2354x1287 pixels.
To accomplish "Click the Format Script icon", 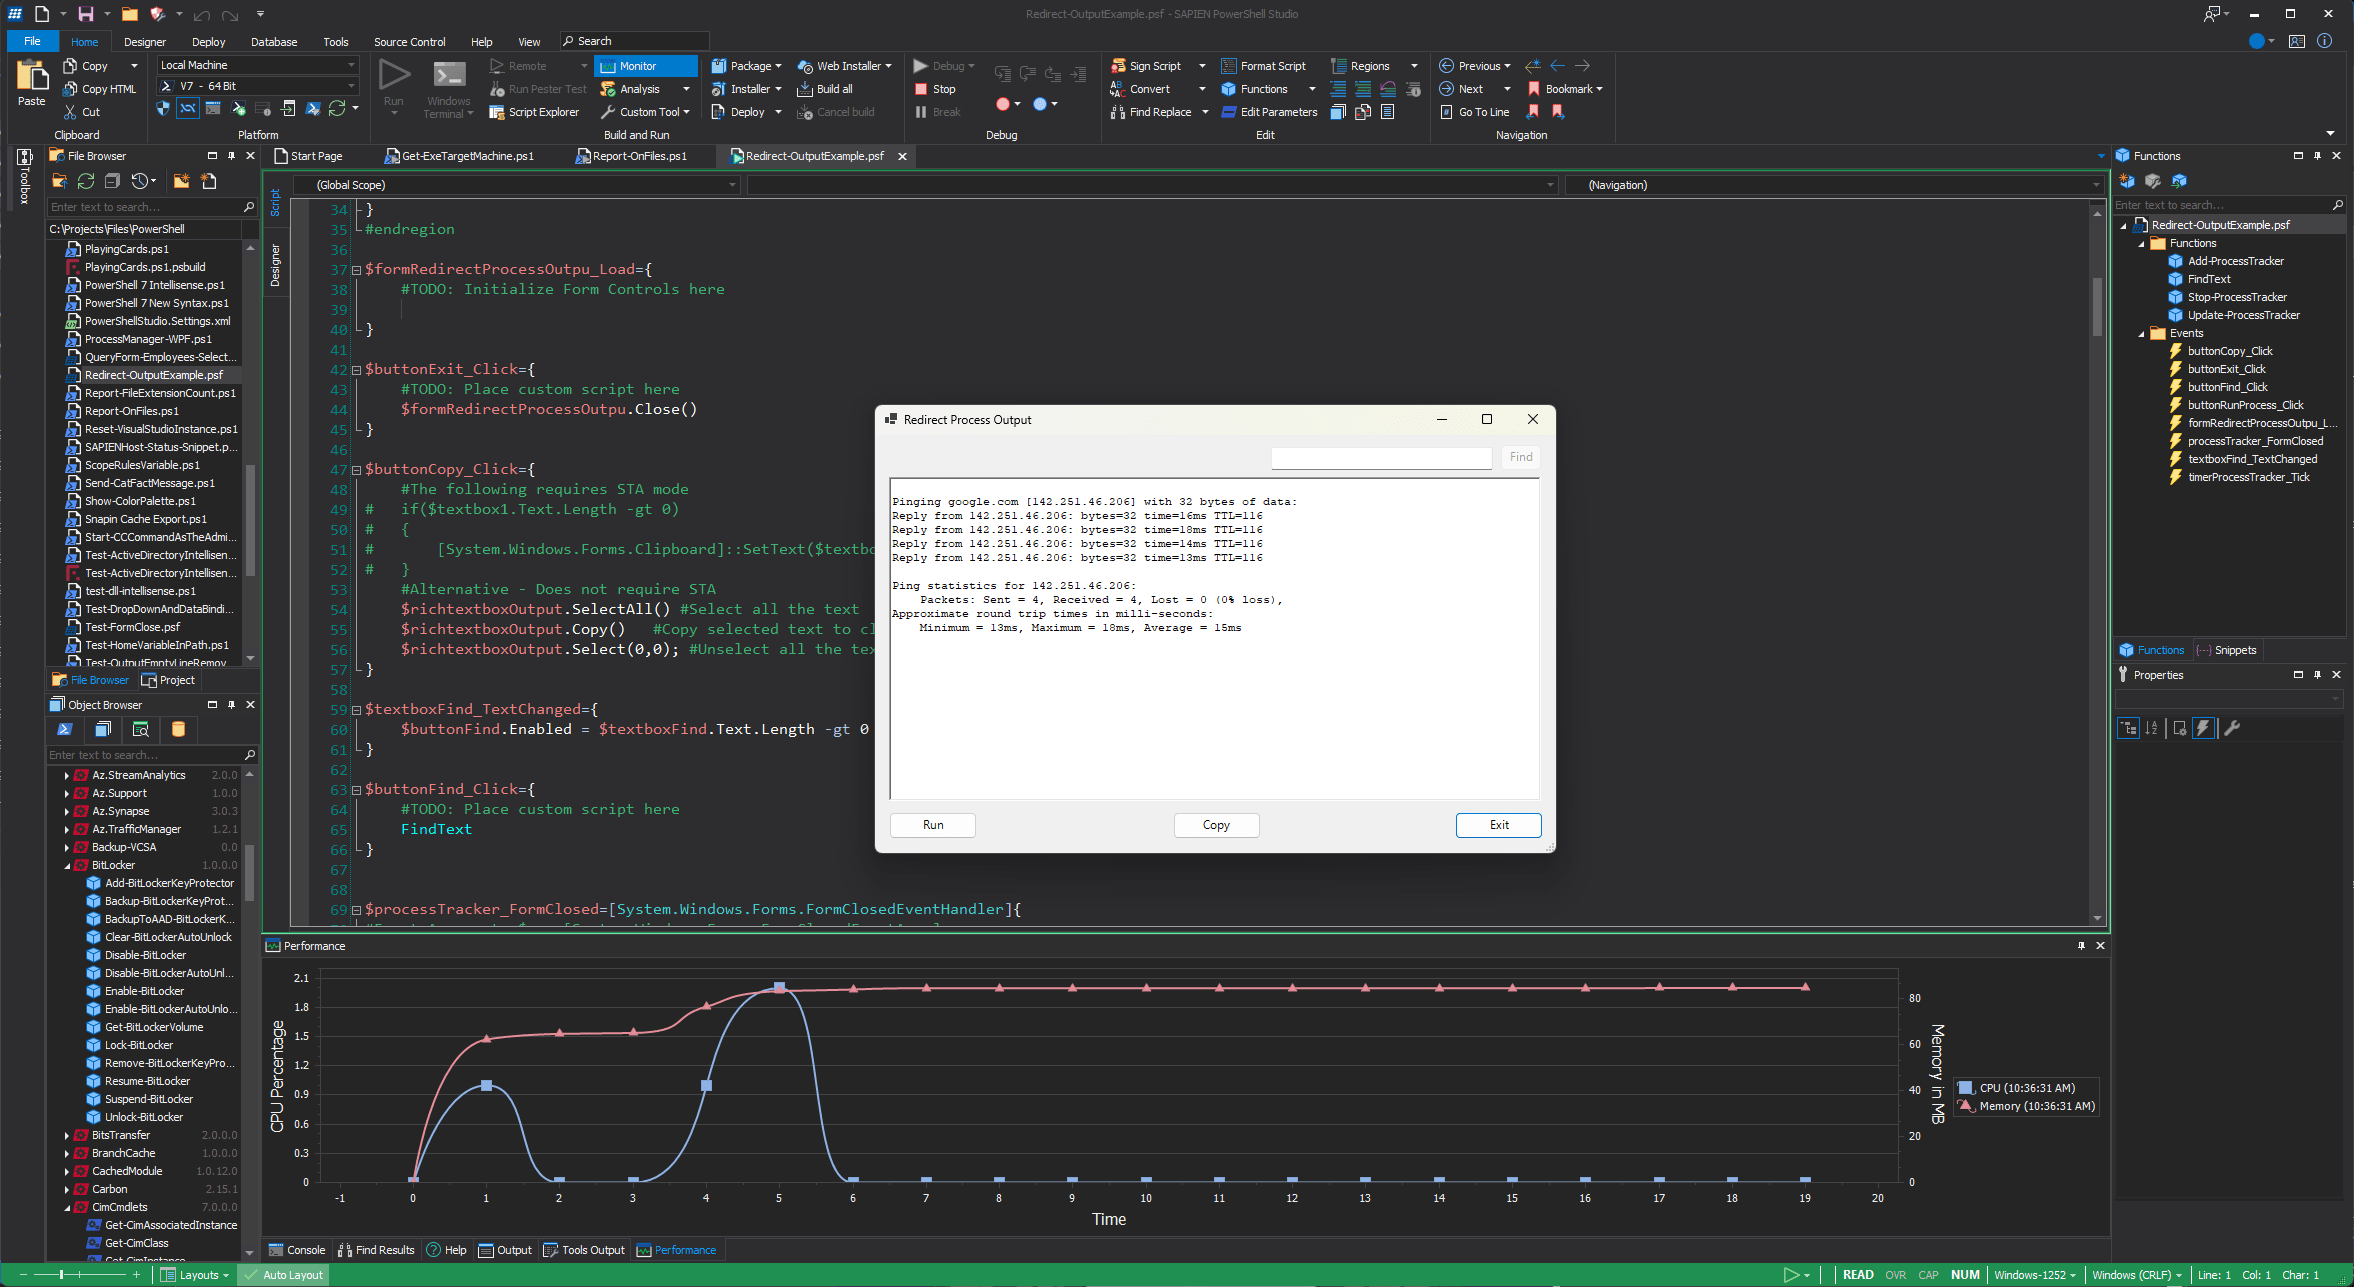I will 1229,66.
